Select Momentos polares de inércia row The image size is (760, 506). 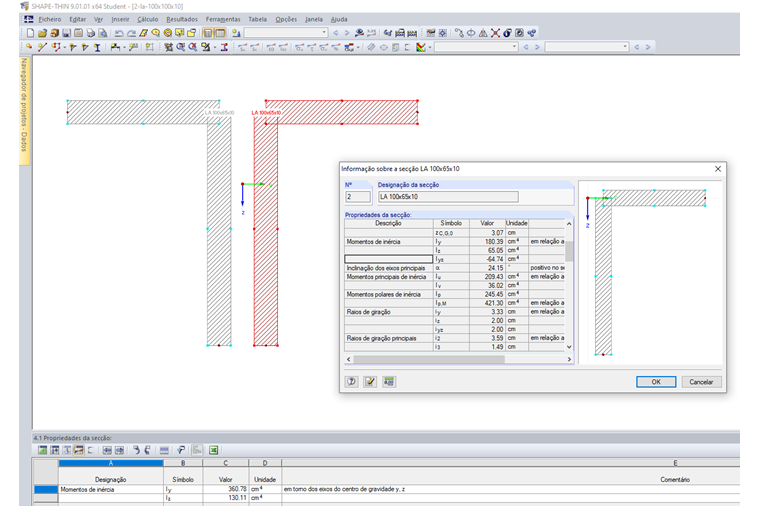coord(455,294)
